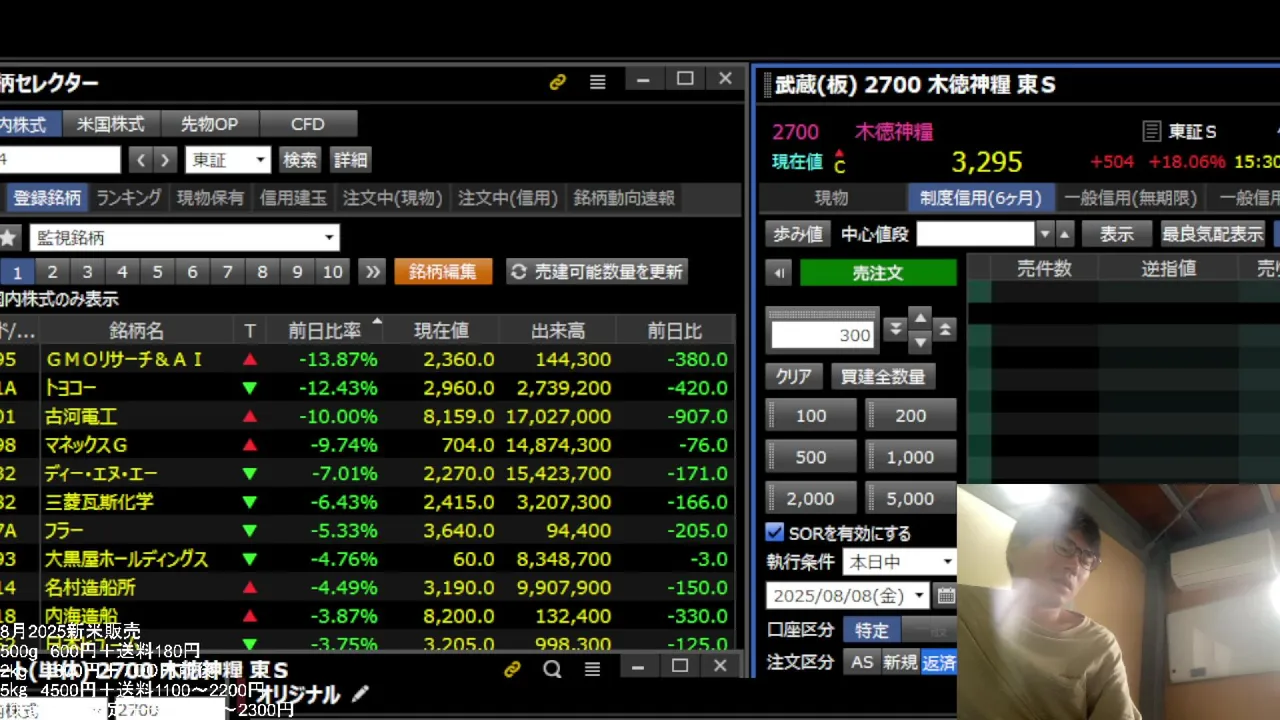Screen dimensions: 1280x720
Task: Click the quantity input field showing 300
Action: pos(823,335)
